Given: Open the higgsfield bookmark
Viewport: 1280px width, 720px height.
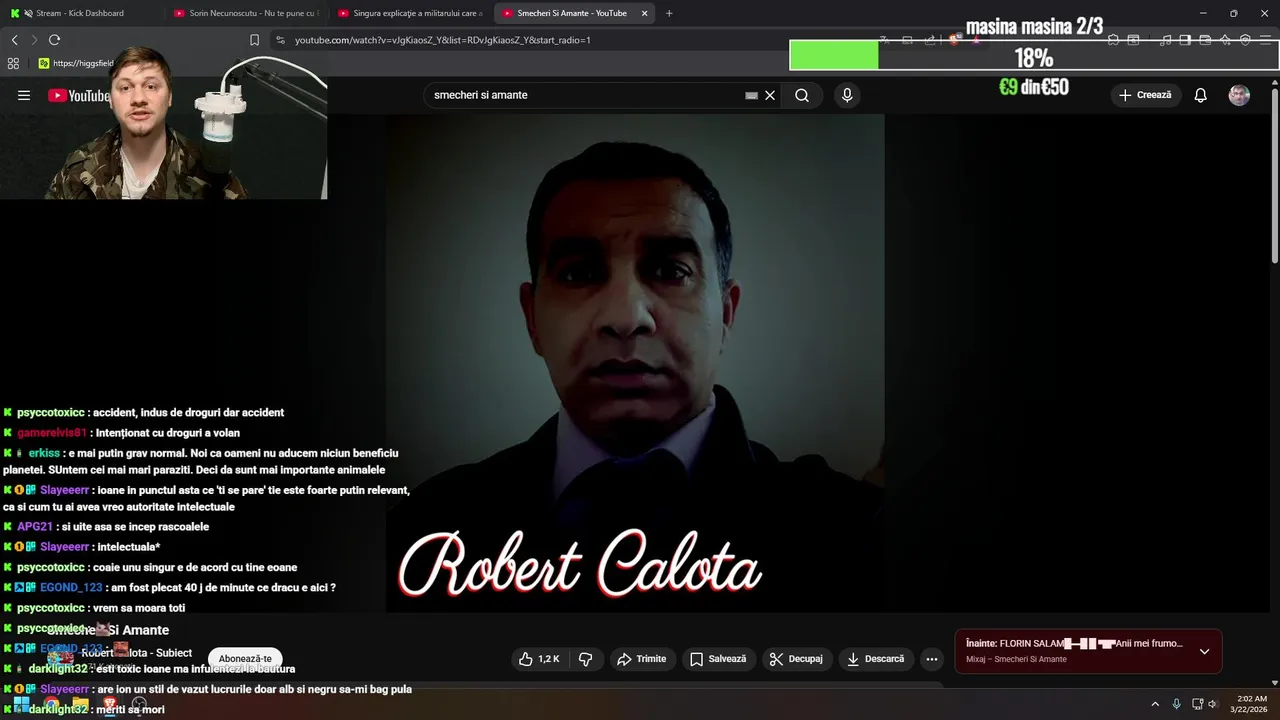Looking at the screenshot, I should (x=76, y=63).
